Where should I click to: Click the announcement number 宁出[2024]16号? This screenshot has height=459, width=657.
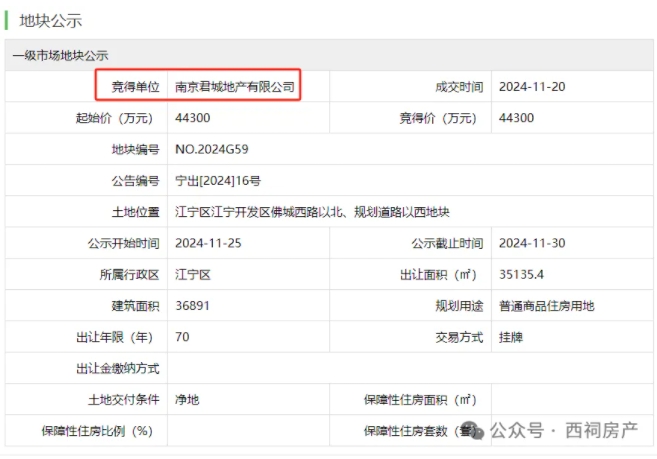point(217,181)
